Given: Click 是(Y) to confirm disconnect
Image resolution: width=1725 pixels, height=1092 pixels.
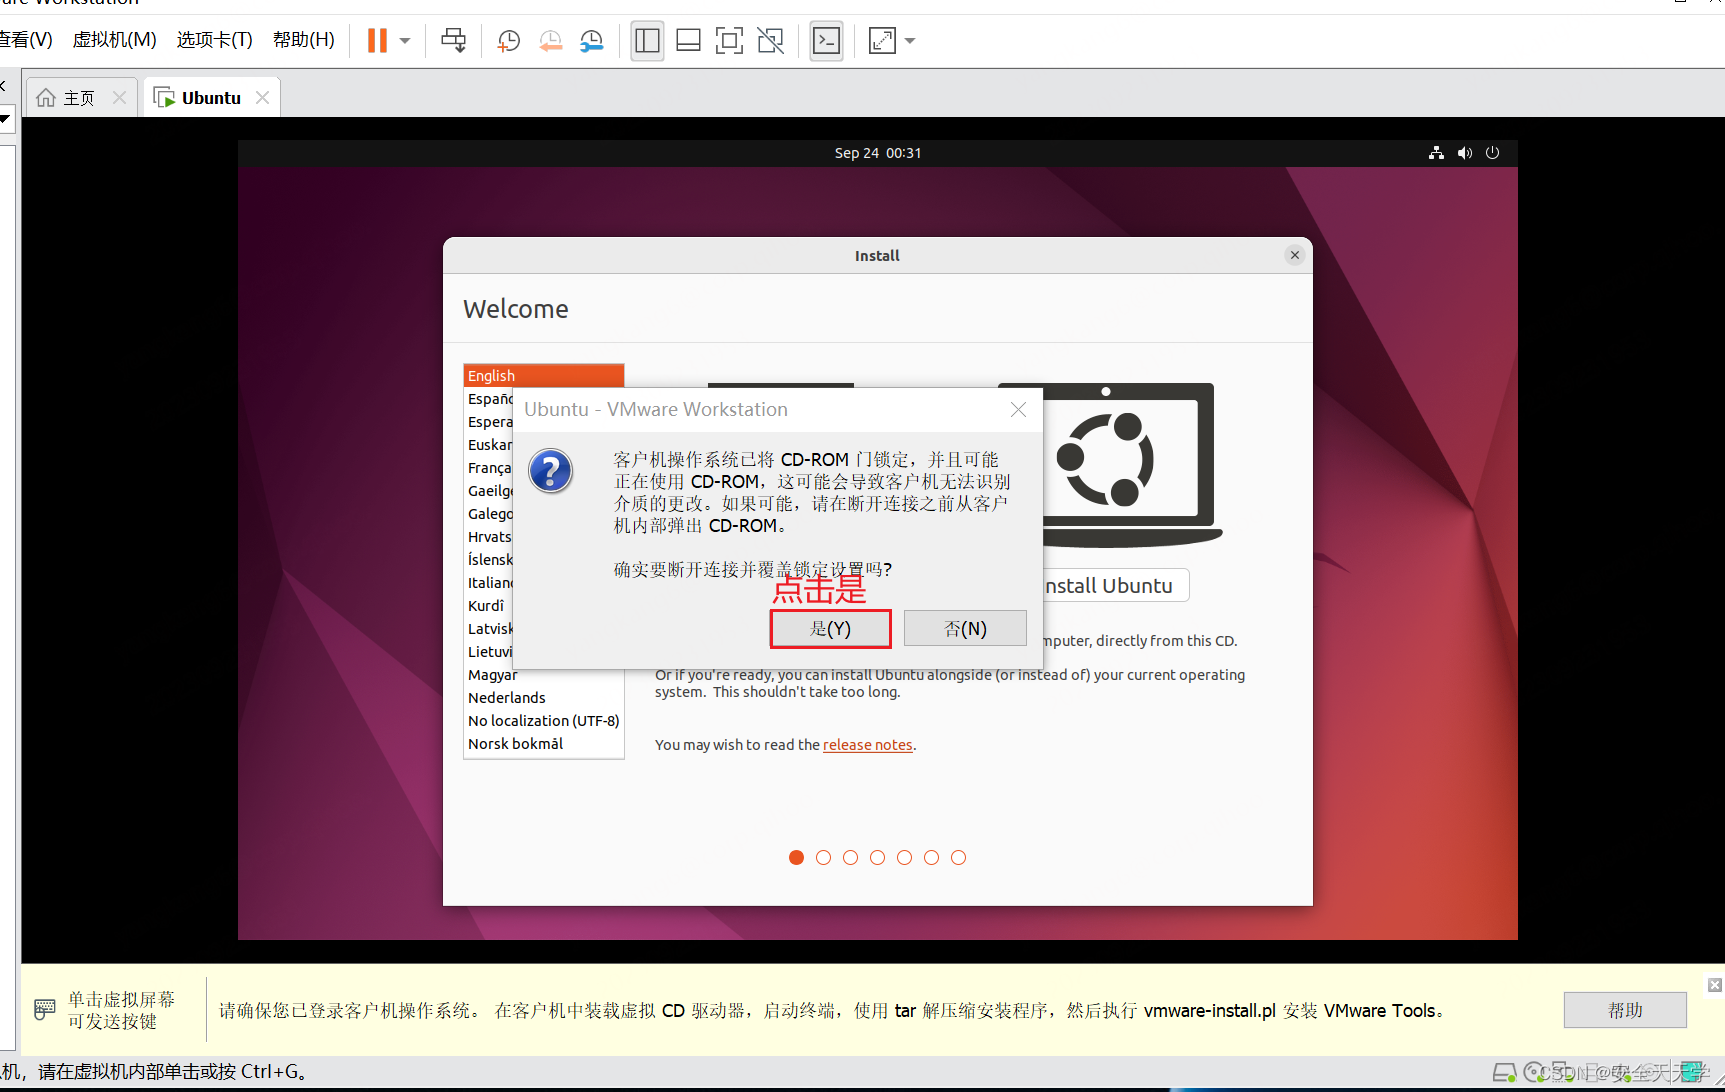Looking at the screenshot, I should click(830, 629).
